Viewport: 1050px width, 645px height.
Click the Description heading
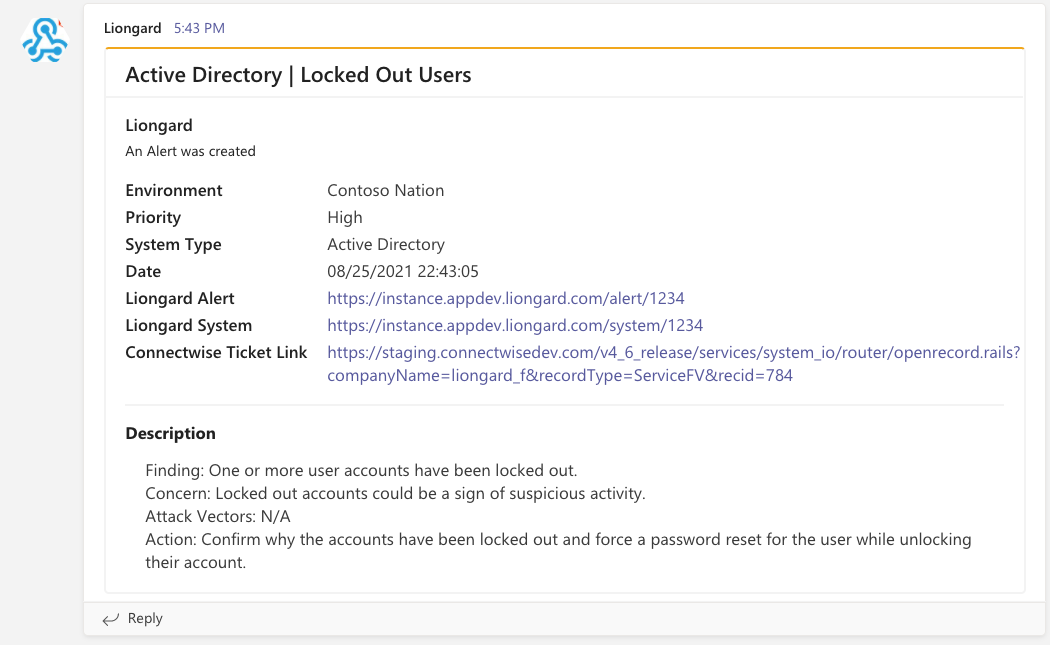tap(170, 433)
